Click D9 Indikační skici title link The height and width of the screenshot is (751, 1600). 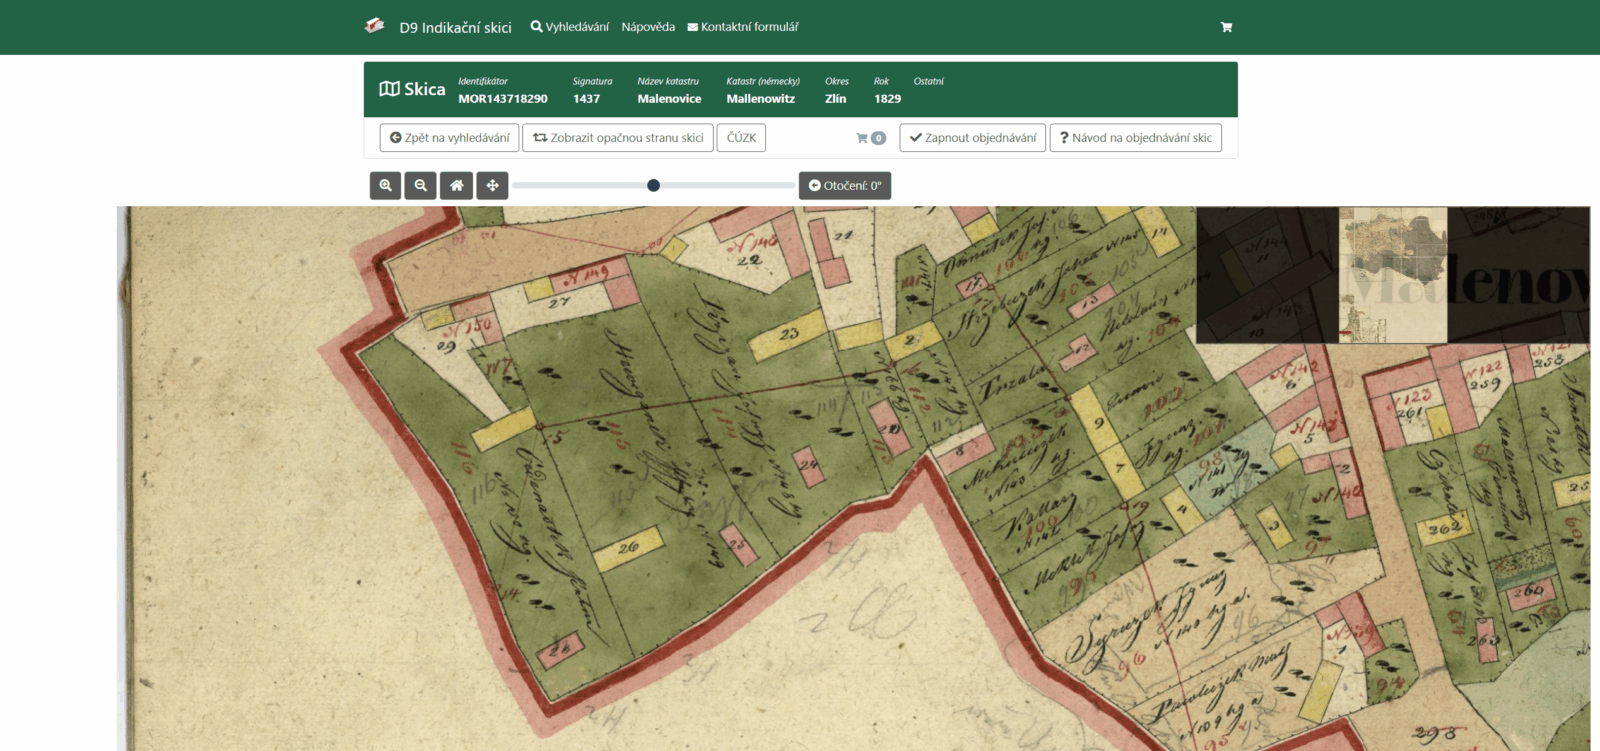click(x=455, y=28)
